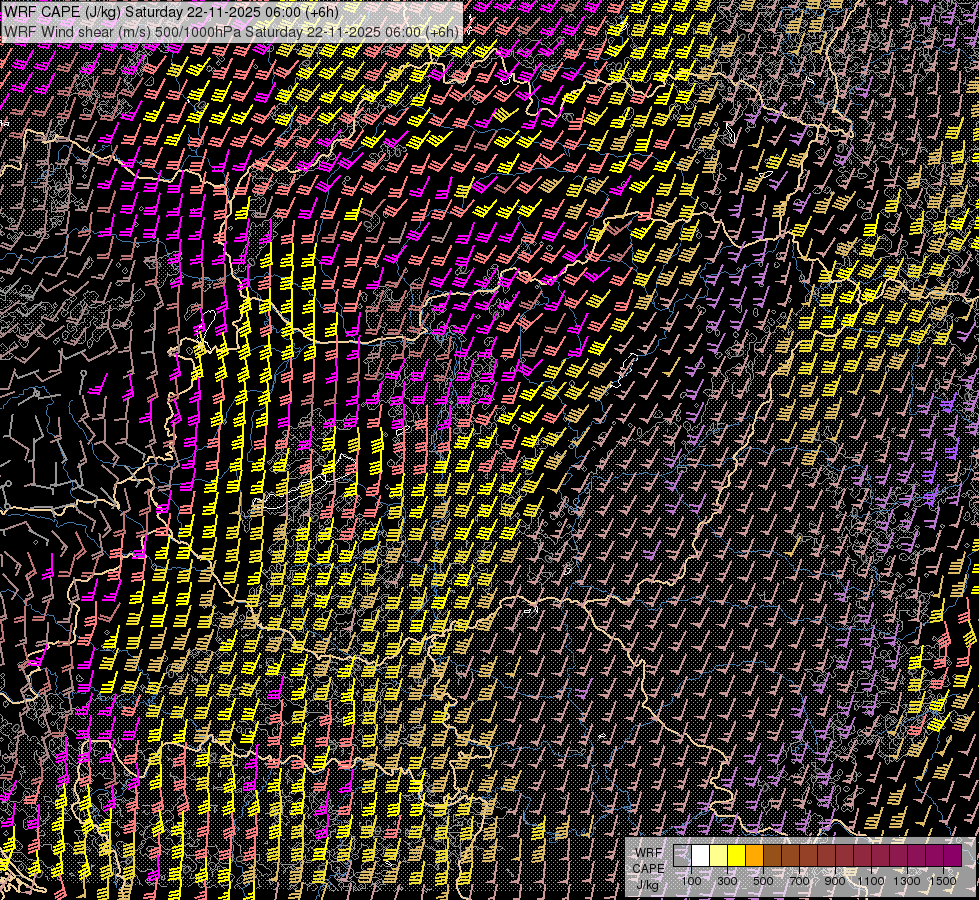Click the legend value 900
979x900 pixels.
point(835,881)
